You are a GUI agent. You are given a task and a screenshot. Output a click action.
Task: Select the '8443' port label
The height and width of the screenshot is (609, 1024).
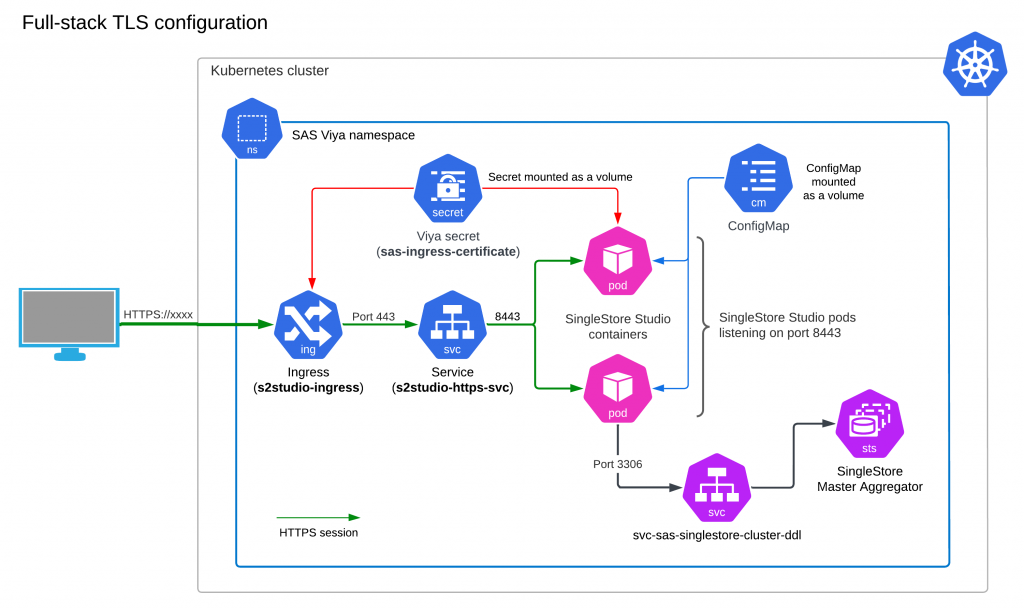(x=507, y=317)
